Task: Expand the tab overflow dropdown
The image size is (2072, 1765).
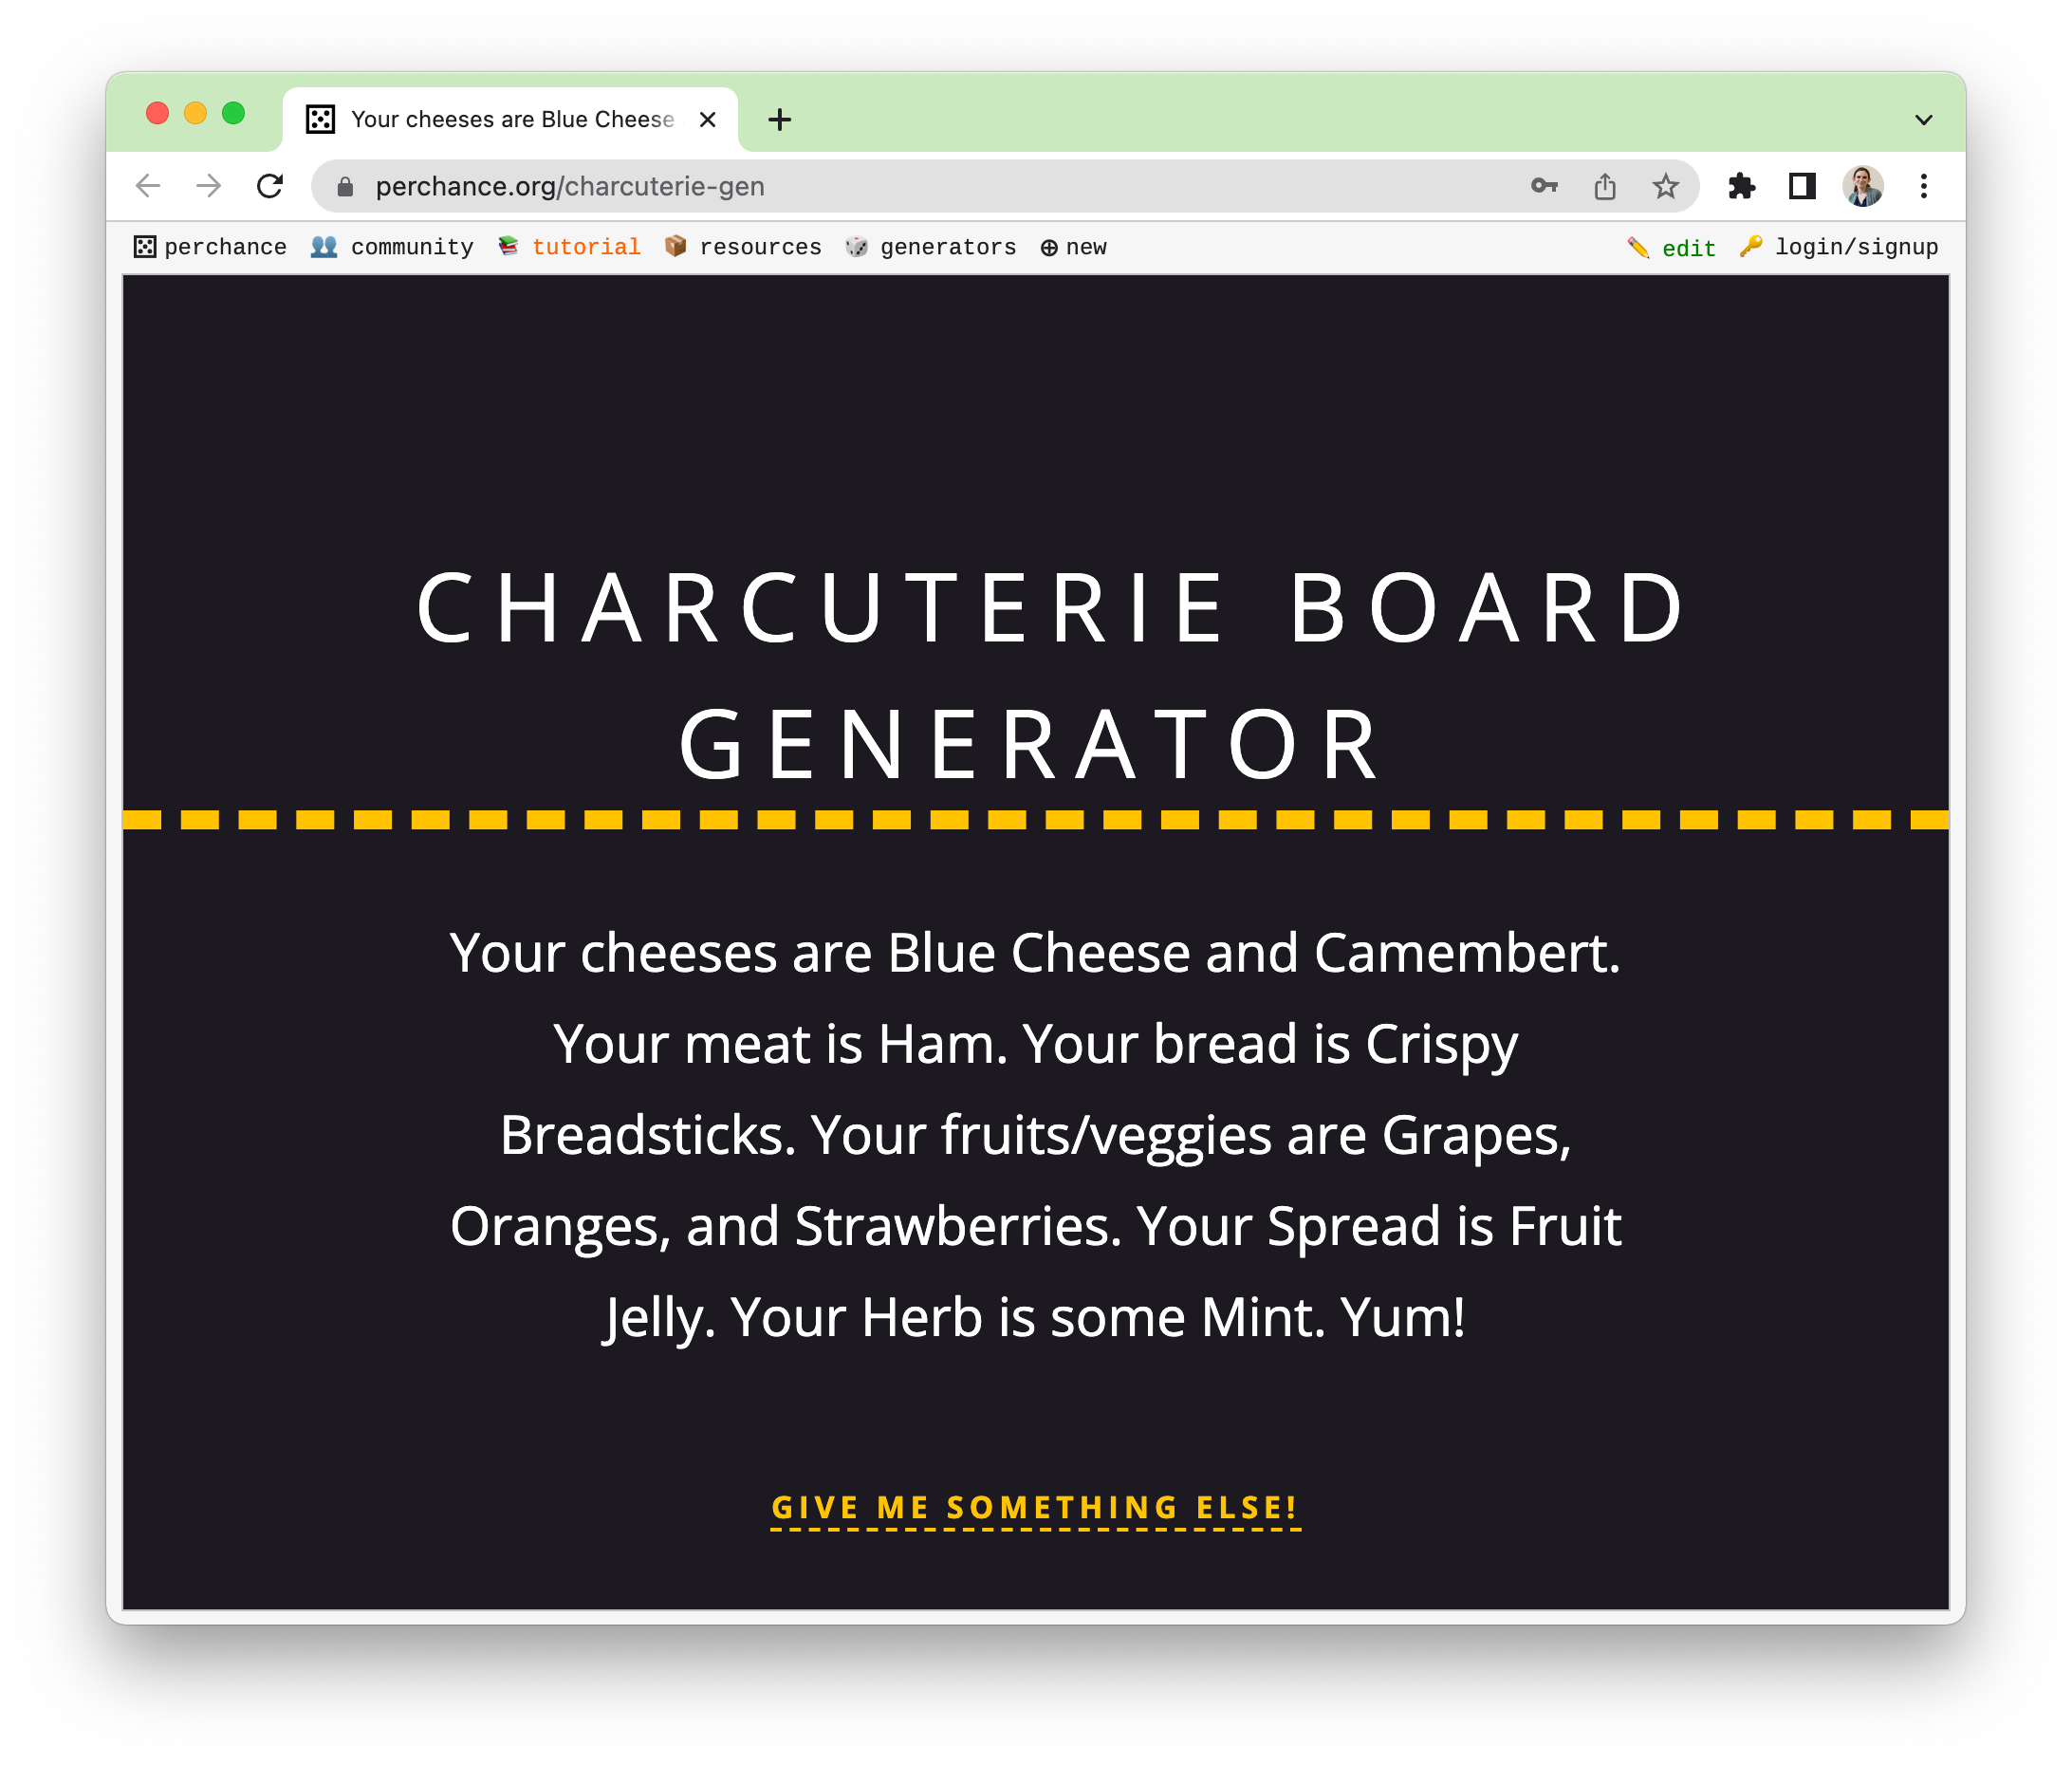Action: pos(1920,119)
